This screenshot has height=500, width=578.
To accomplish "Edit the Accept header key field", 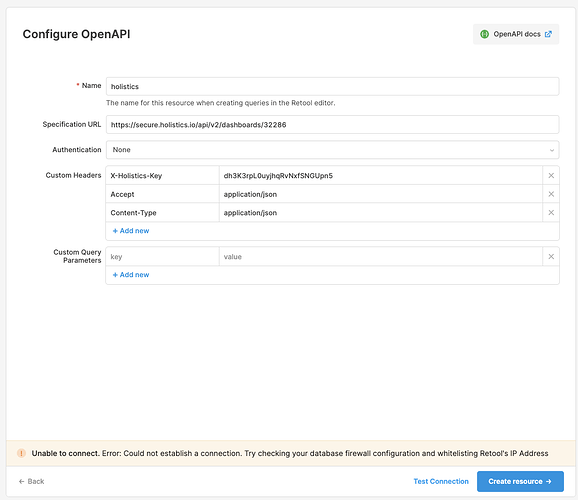I will (x=163, y=194).
